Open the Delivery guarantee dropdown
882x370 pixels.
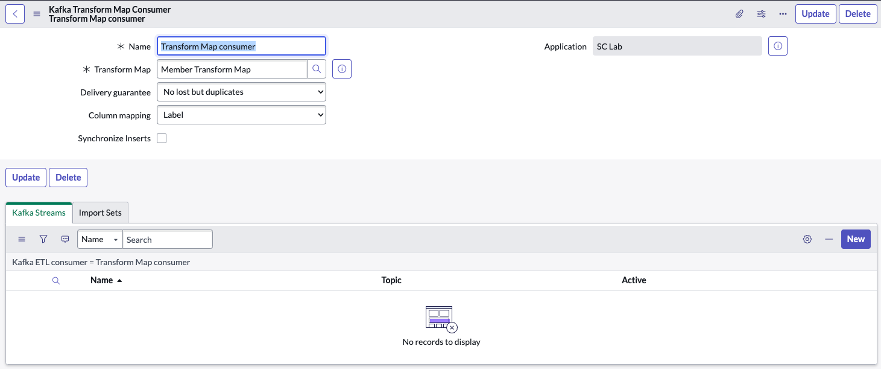pos(241,92)
